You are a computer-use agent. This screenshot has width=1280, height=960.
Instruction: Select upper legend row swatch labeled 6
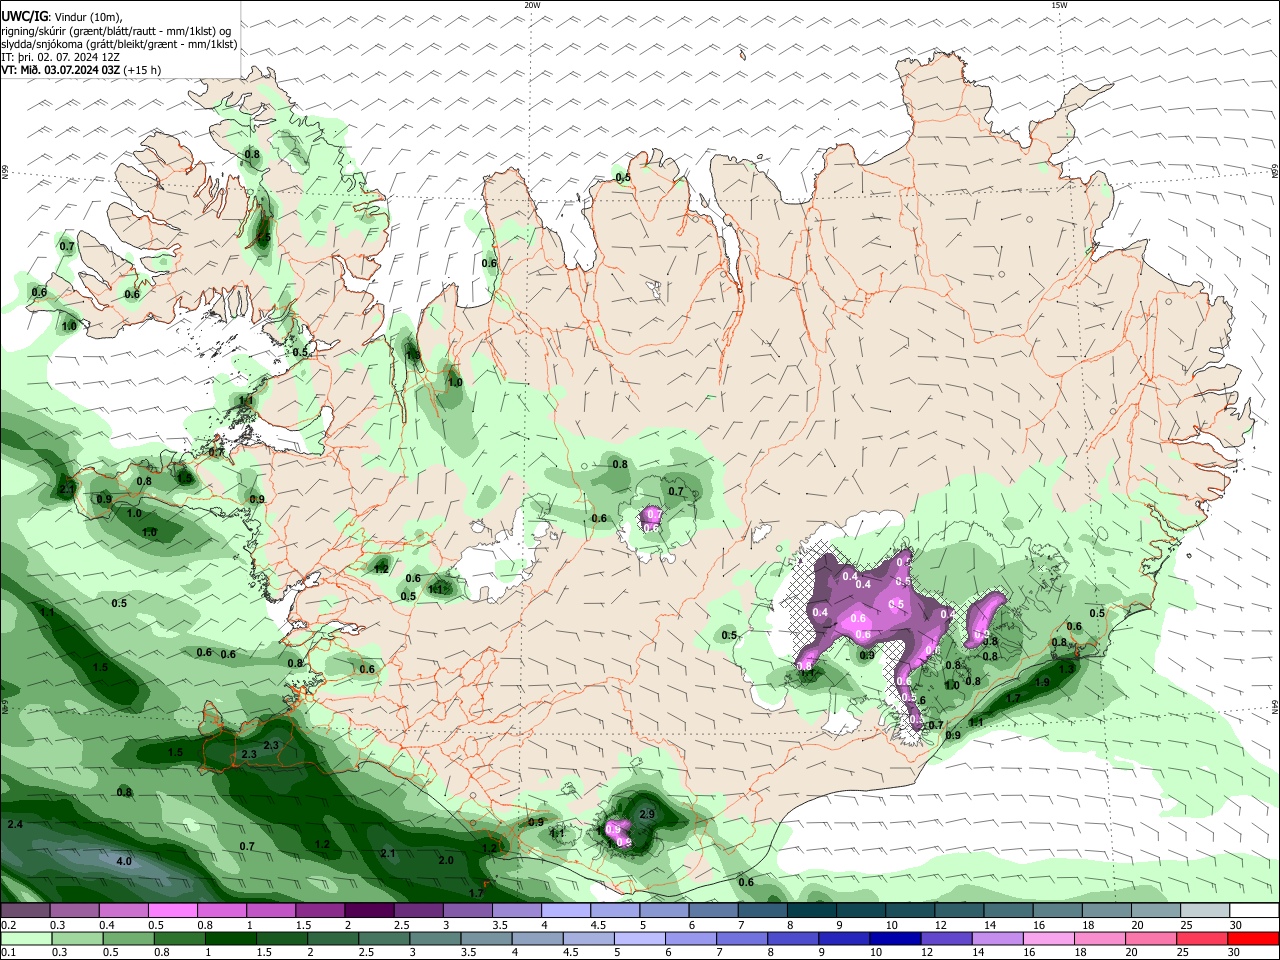tap(713, 910)
